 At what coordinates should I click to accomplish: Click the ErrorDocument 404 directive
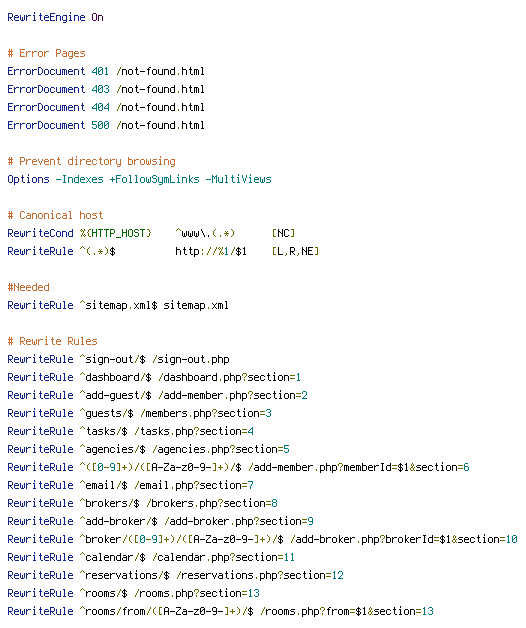[106, 107]
